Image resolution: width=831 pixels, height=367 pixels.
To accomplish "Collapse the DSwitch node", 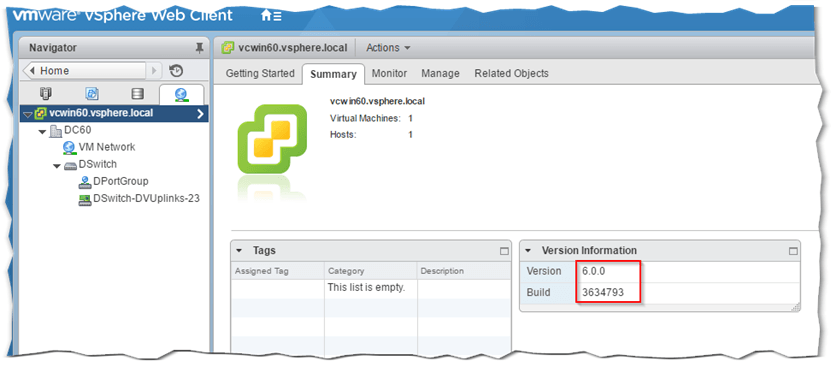I will tap(57, 165).
